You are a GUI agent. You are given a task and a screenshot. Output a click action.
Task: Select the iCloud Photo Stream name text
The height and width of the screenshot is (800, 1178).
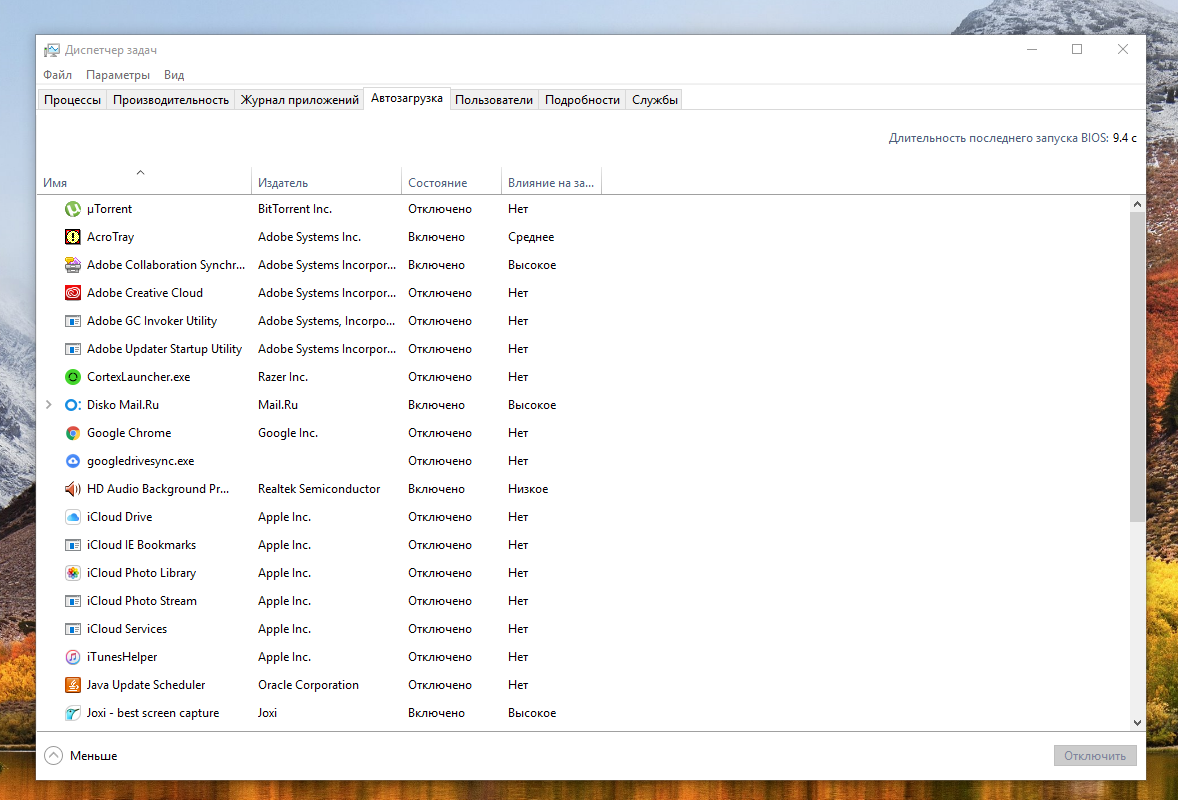(x=142, y=601)
